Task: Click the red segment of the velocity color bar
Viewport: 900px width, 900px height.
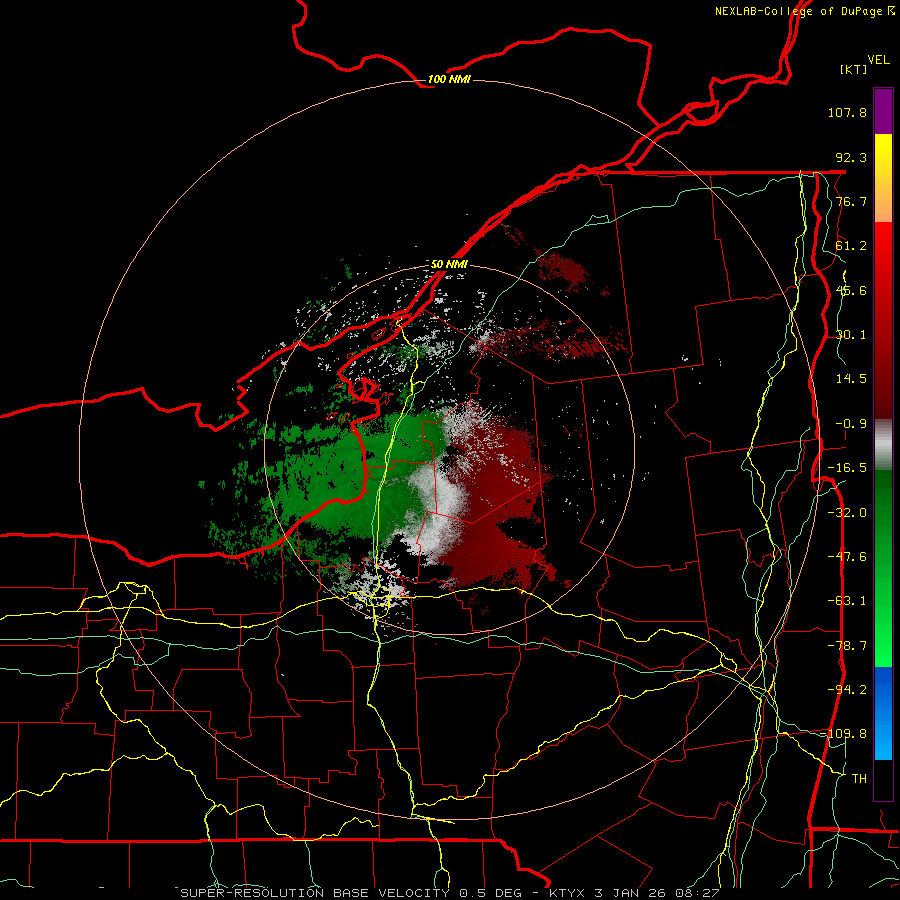Action: click(x=883, y=320)
